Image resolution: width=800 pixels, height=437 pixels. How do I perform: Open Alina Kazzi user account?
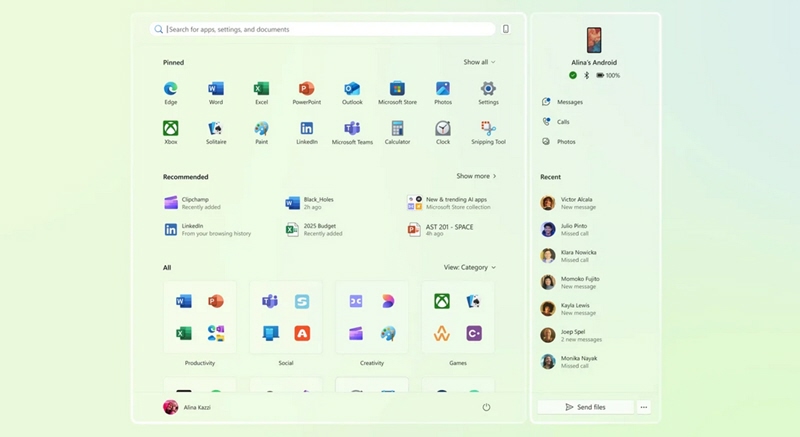[187, 407]
